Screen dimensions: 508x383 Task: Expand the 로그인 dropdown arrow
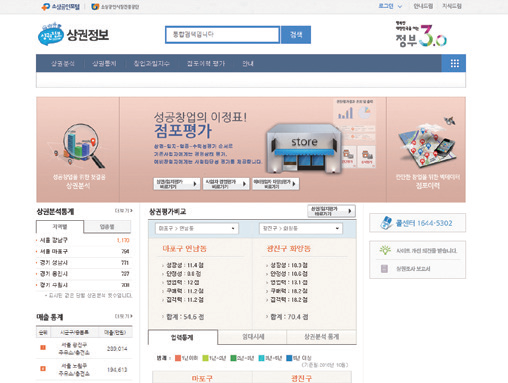tap(400, 7)
